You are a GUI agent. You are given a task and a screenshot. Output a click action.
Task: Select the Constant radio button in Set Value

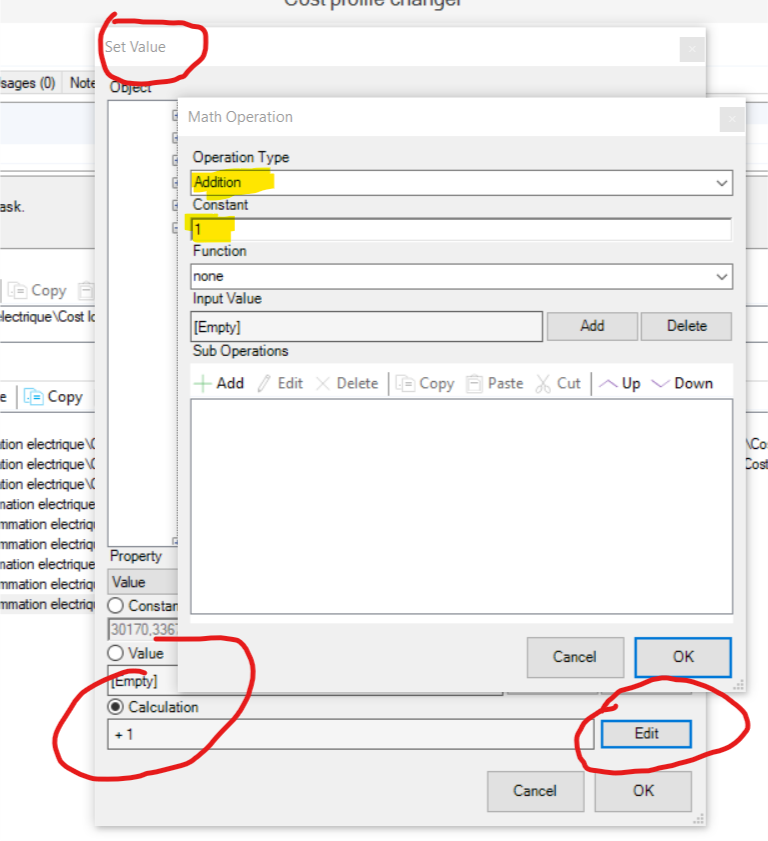pyautogui.click(x=116, y=605)
